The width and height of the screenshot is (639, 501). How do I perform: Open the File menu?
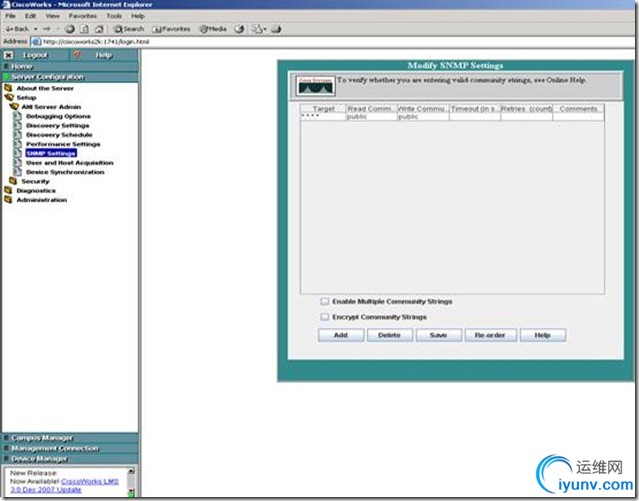pos(10,16)
